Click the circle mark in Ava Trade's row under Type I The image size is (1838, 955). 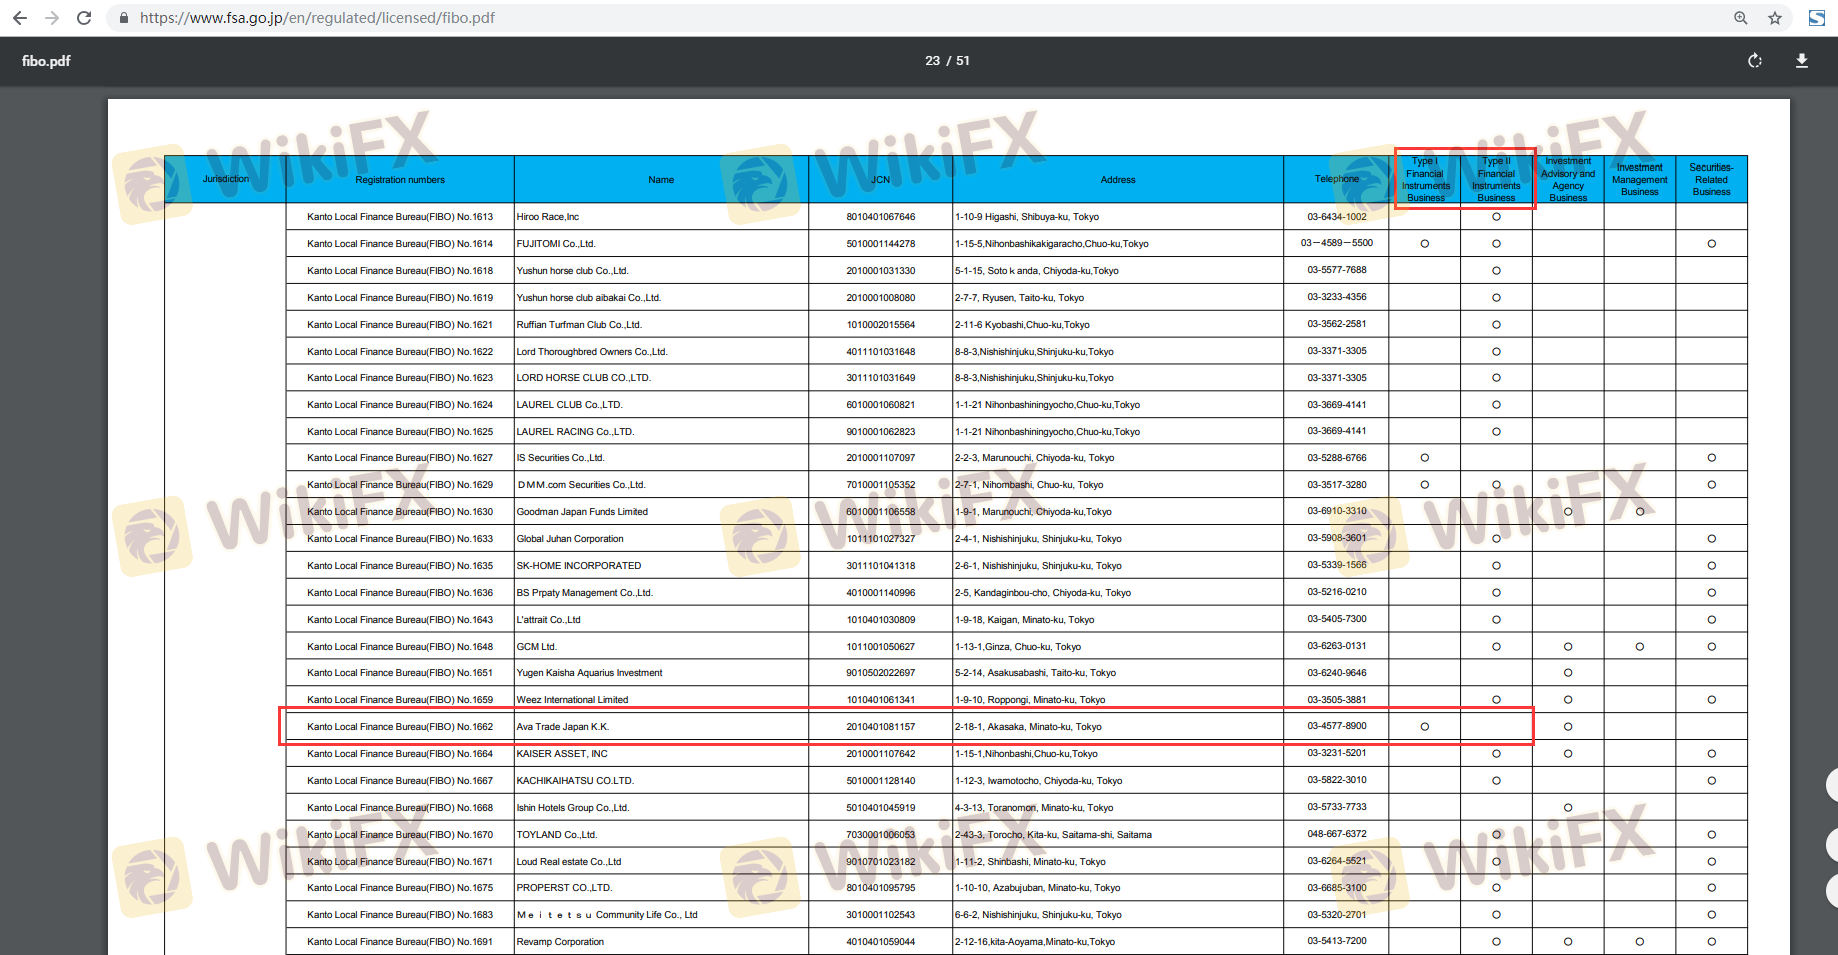(x=1425, y=727)
